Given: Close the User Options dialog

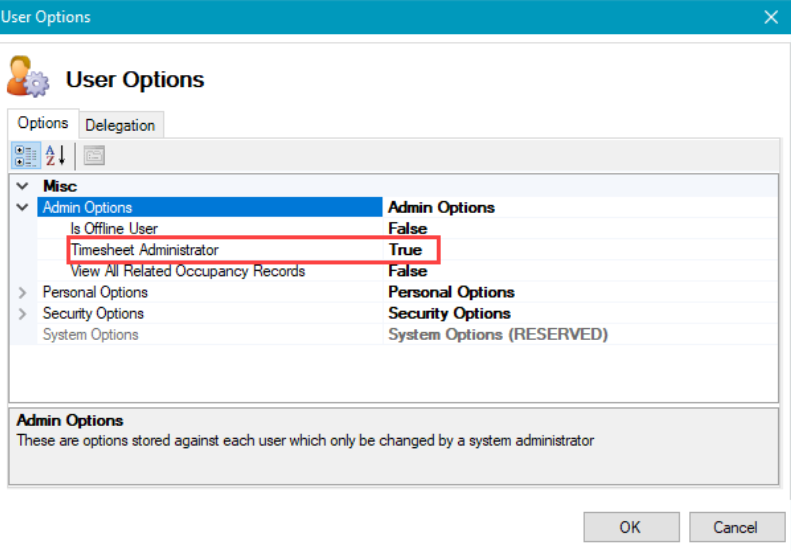Looking at the screenshot, I should point(770,17).
